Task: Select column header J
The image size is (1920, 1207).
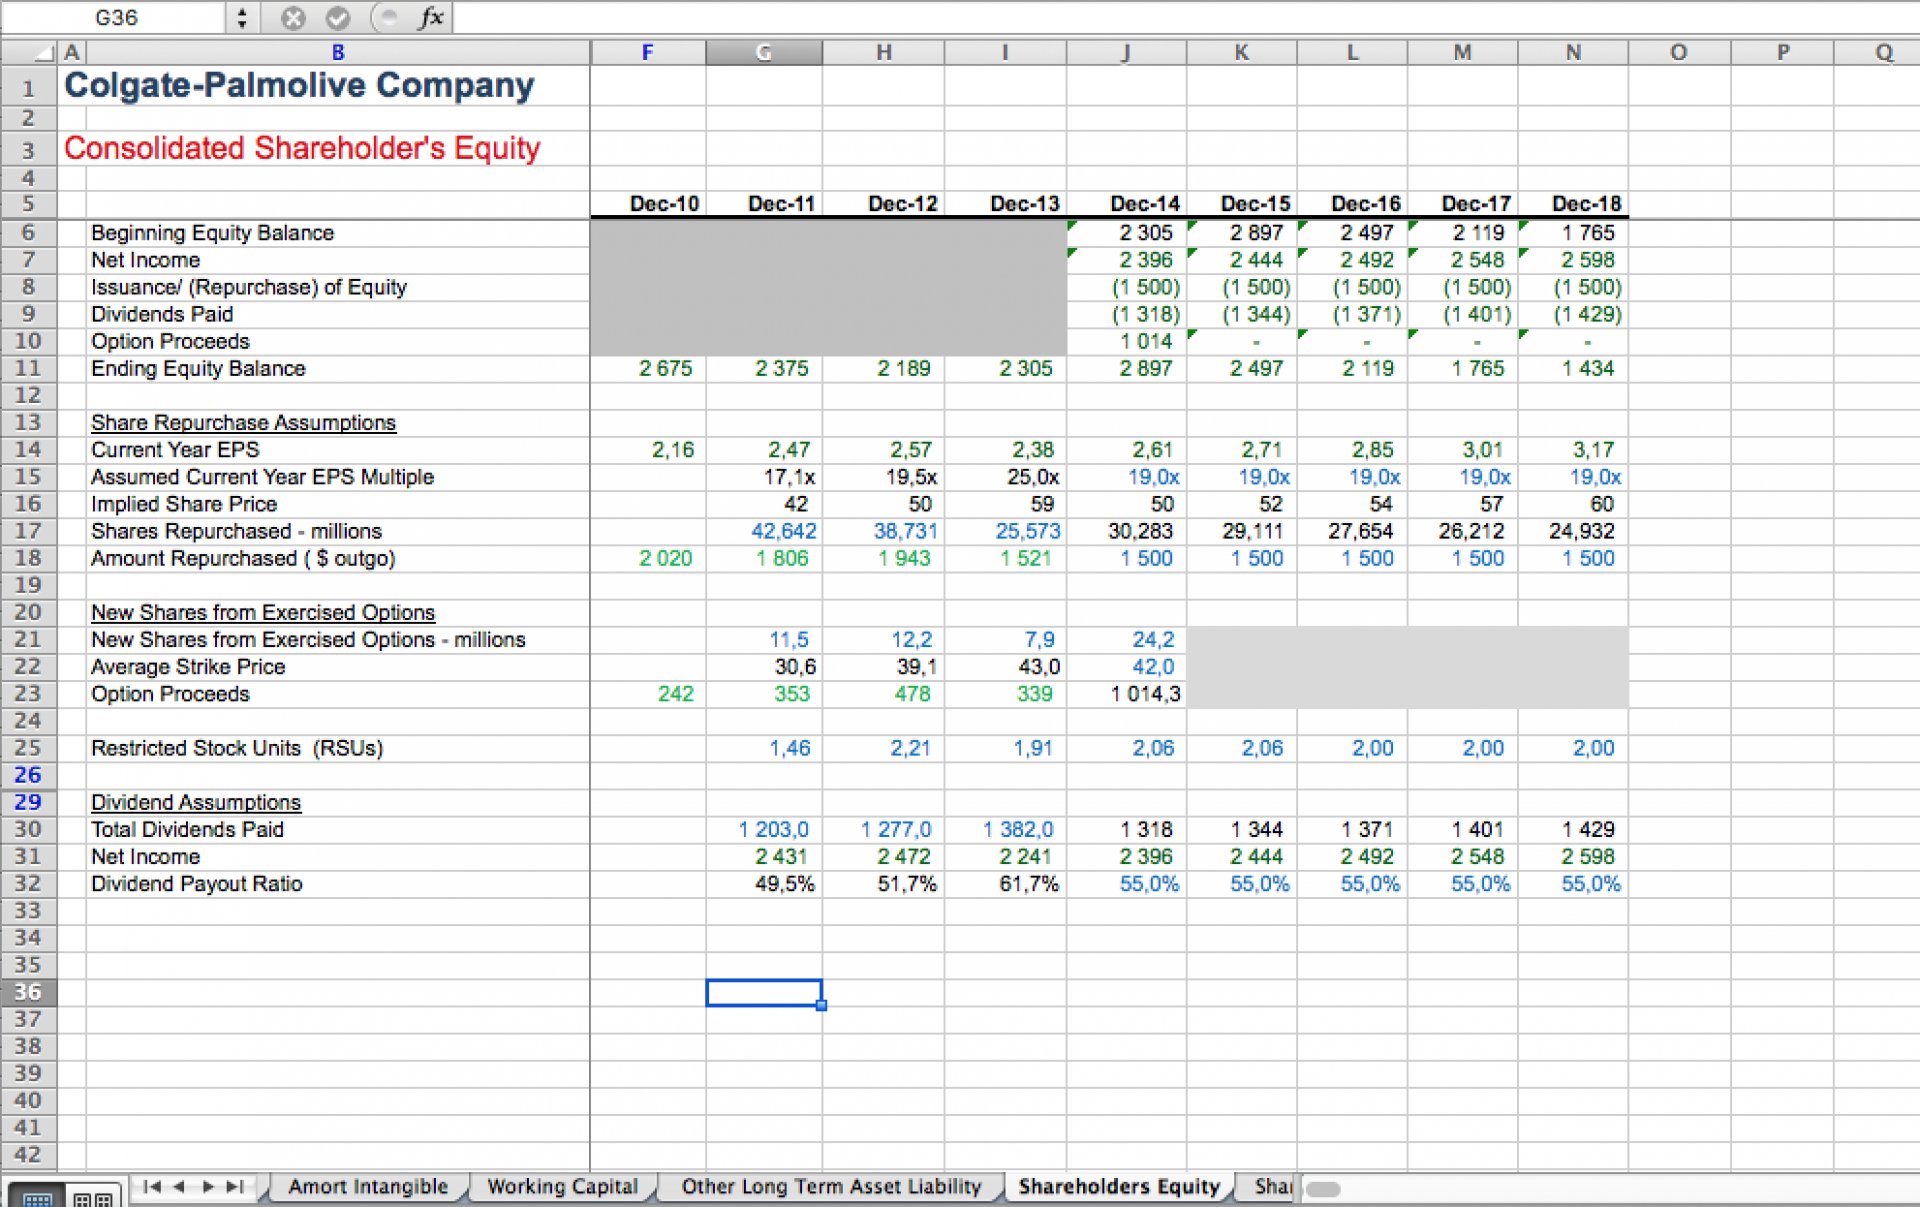Action: click(1126, 52)
